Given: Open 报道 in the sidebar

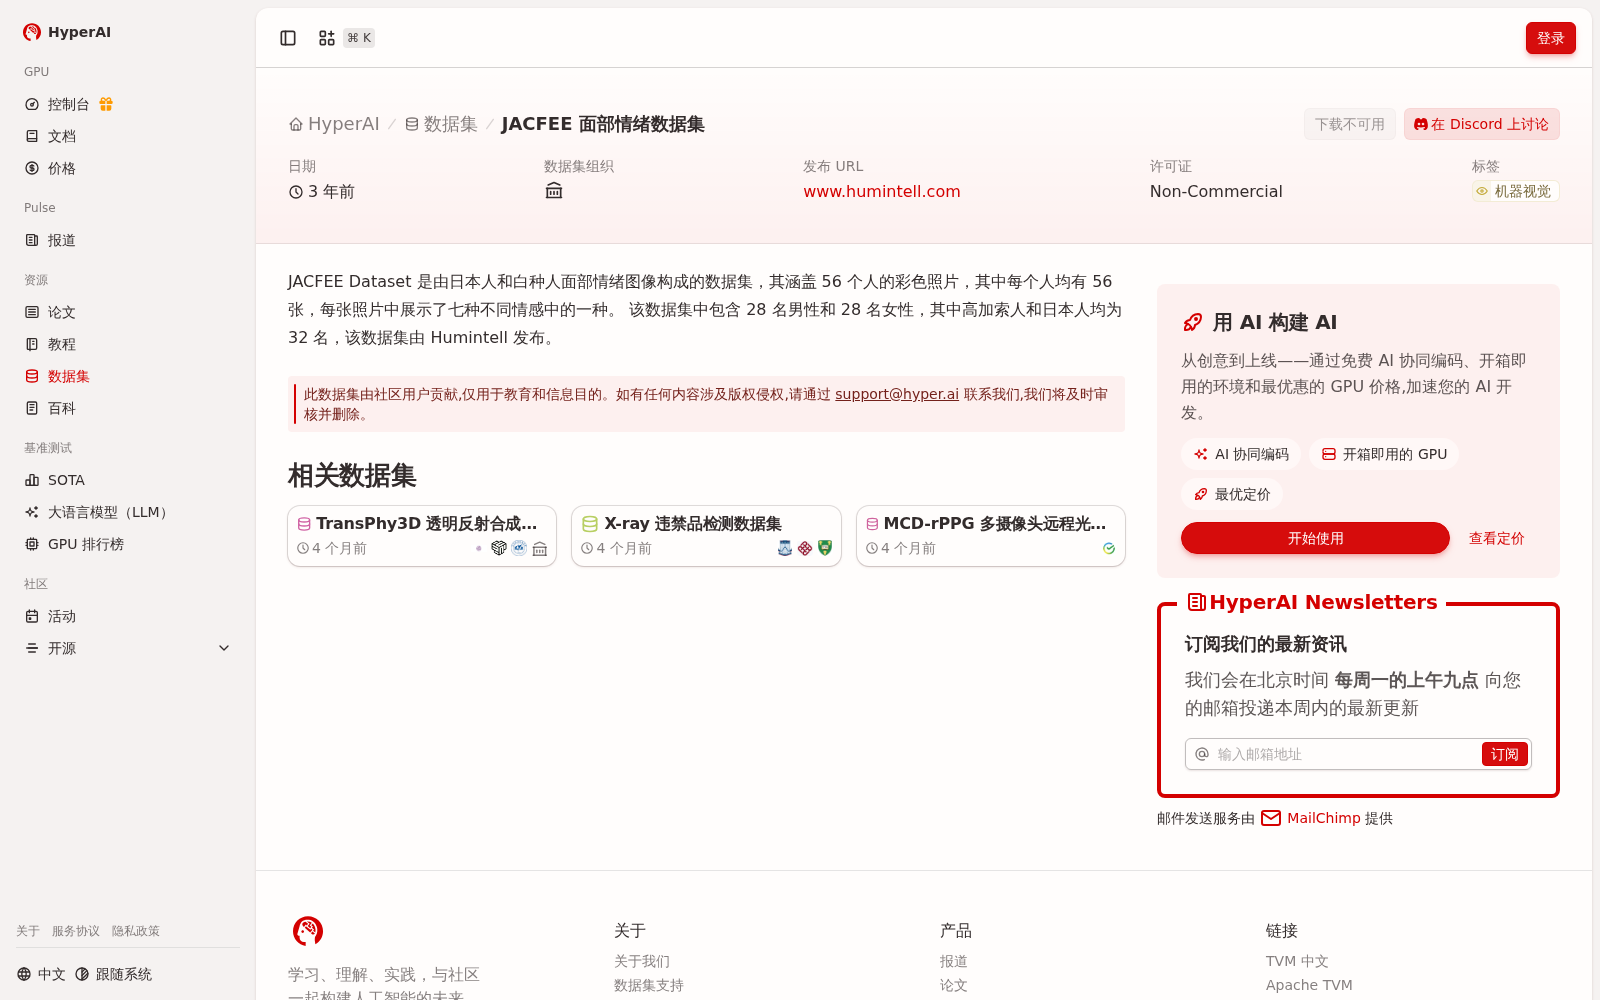Looking at the screenshot, I should click(x=128, y=240).
